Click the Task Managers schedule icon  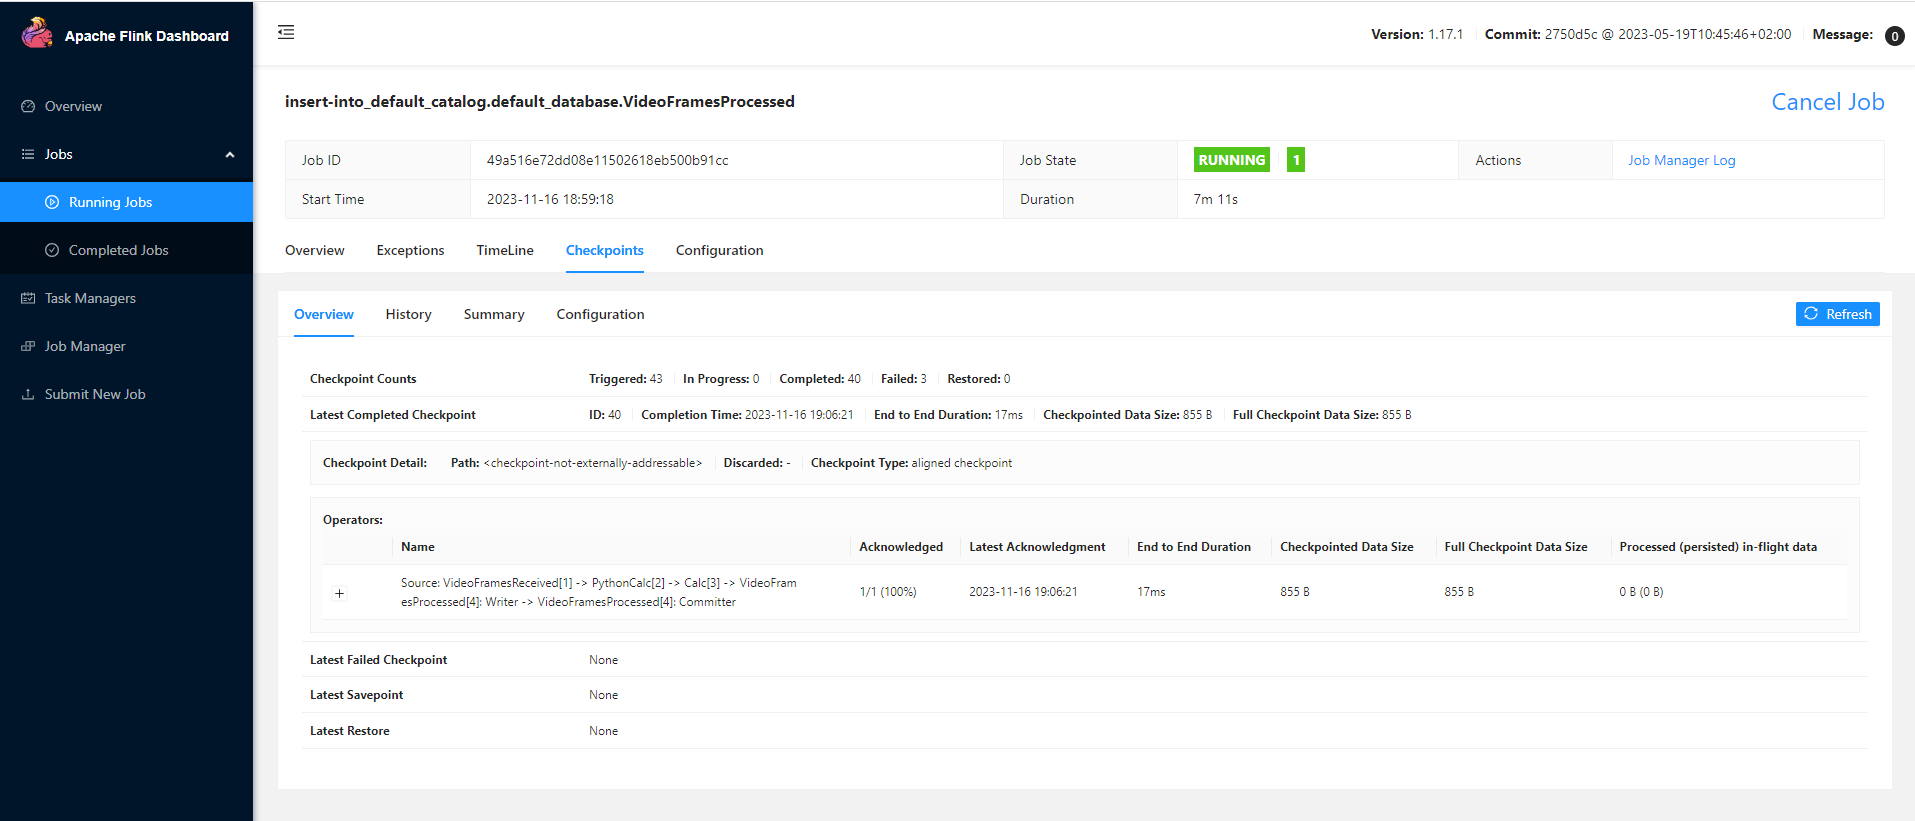pyautogui.click(x=28, y=298)
